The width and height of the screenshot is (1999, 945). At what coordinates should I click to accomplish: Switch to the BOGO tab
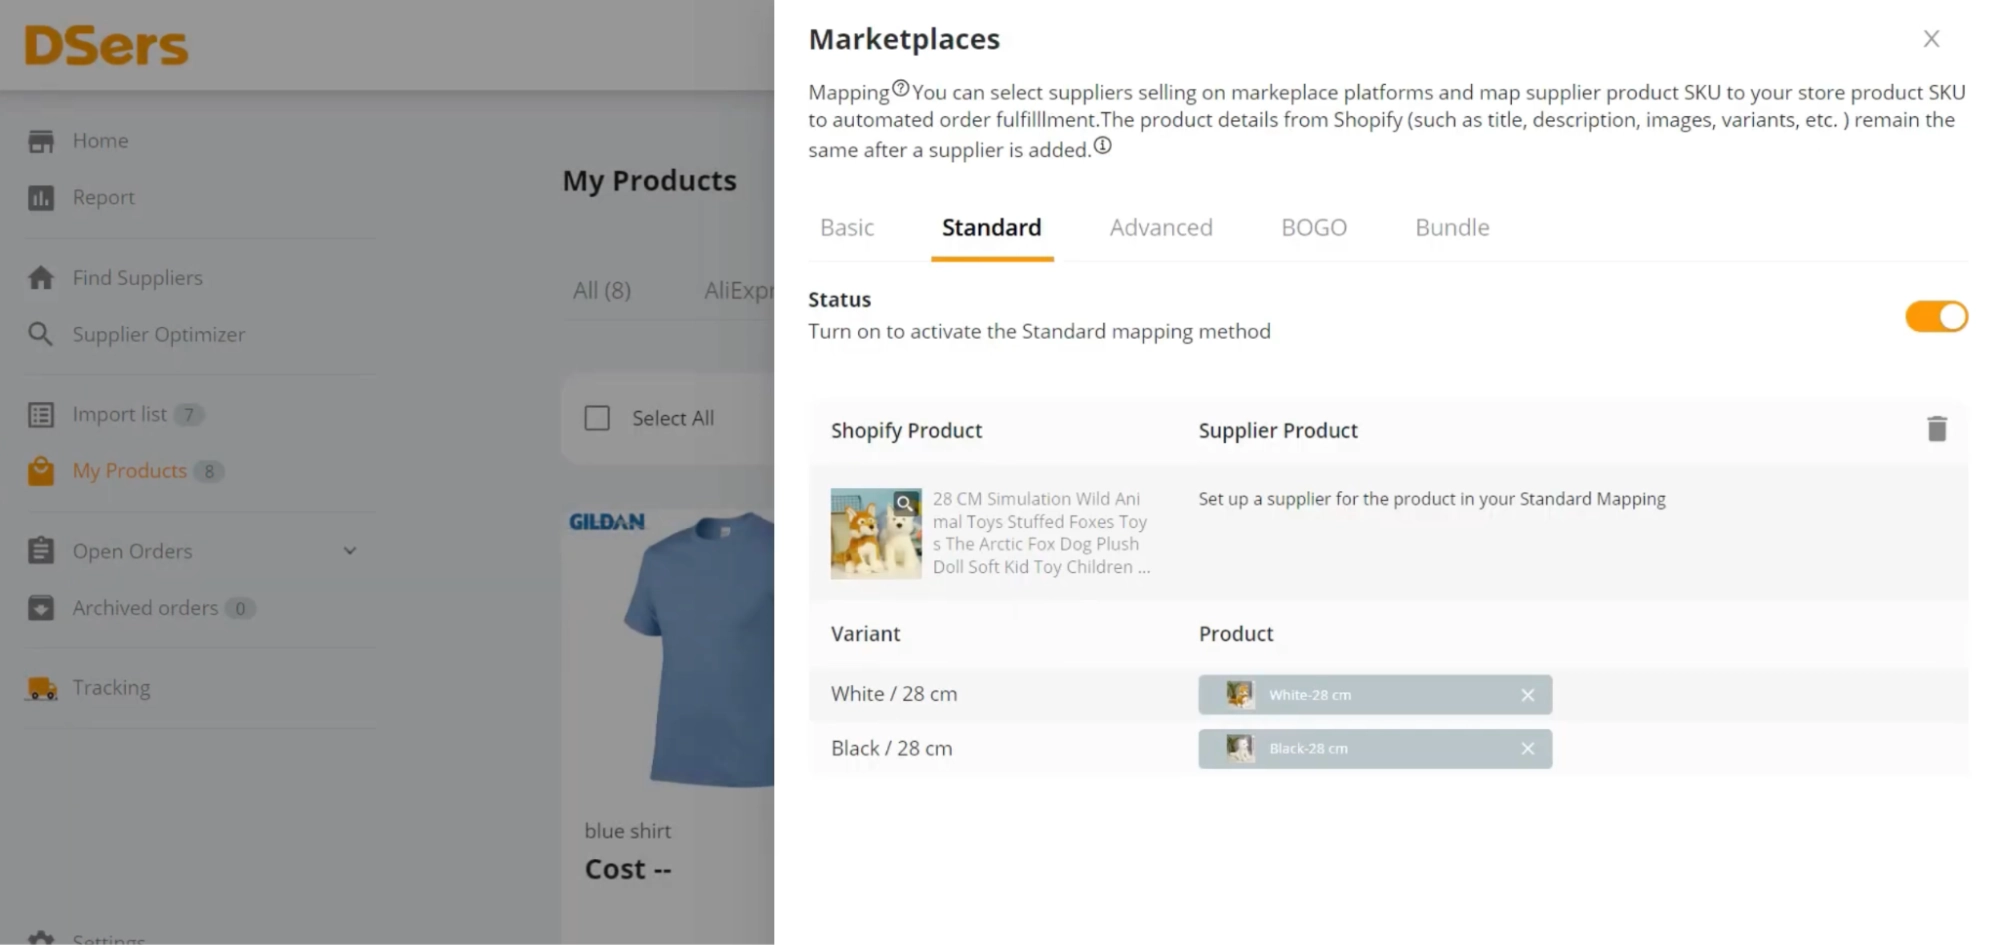click(1314, 228)
